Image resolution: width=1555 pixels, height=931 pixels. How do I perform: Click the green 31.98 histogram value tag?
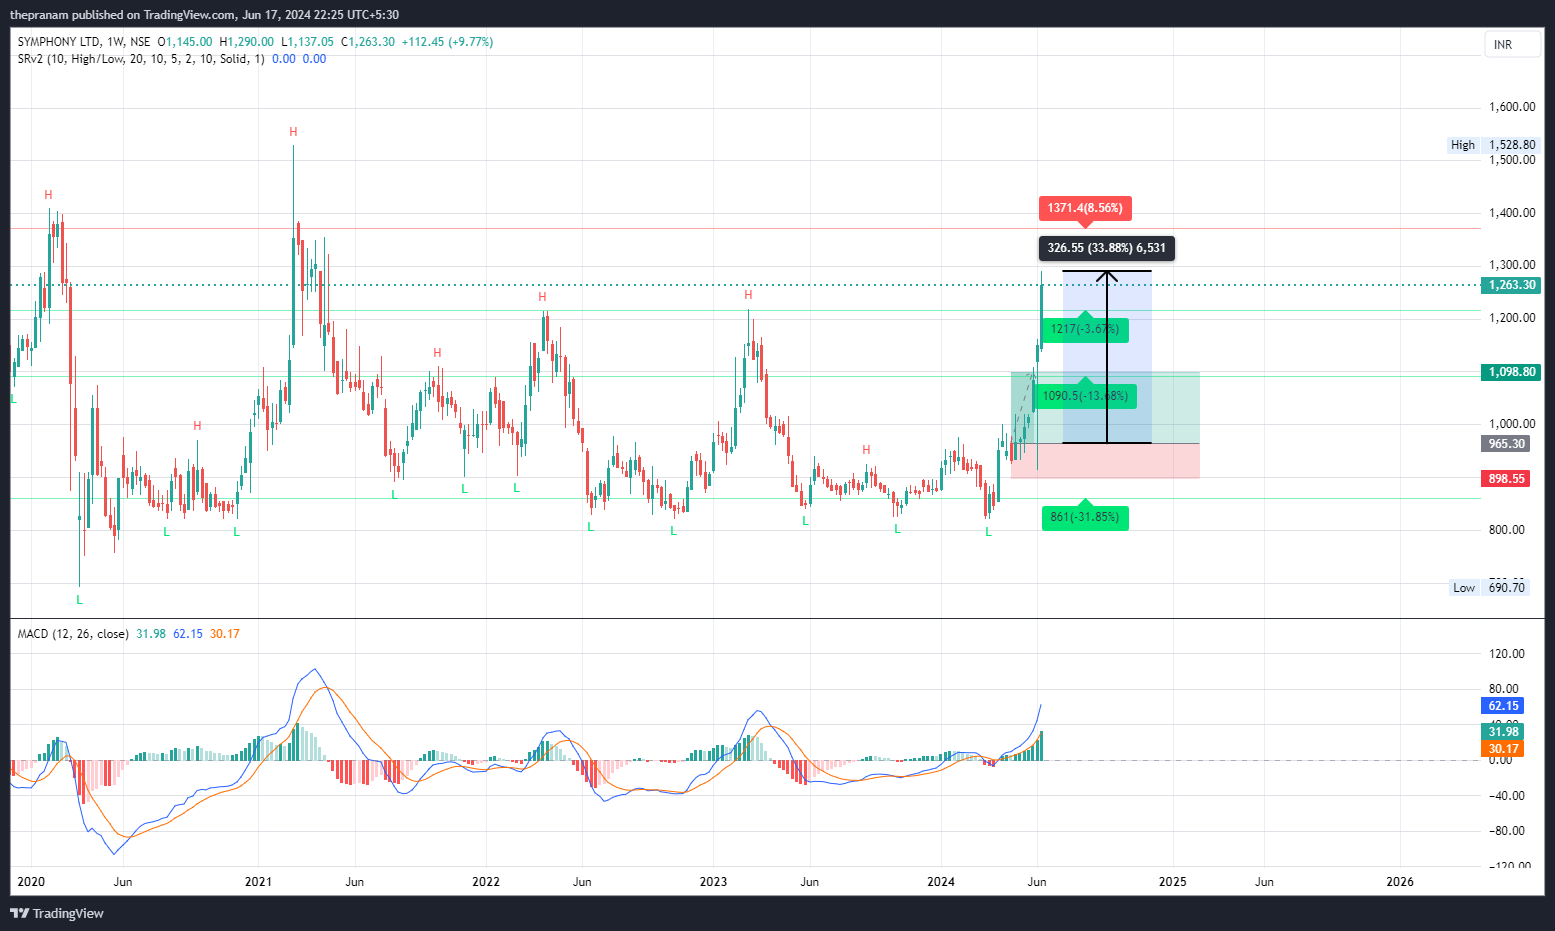click(x=1503, y=732)
